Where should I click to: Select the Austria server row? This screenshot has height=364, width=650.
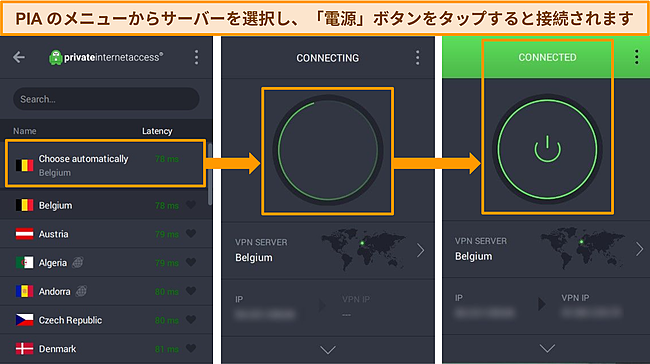point(104,234)
